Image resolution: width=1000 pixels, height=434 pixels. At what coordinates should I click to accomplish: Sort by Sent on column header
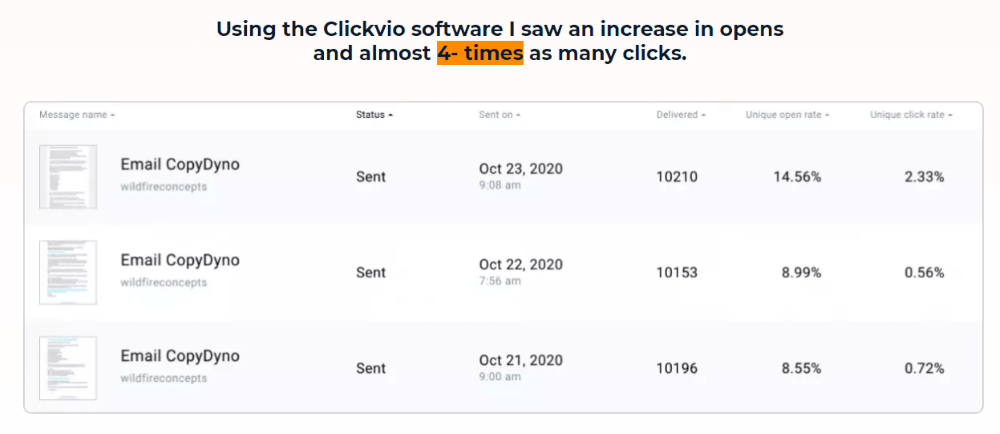pos(499,115)
